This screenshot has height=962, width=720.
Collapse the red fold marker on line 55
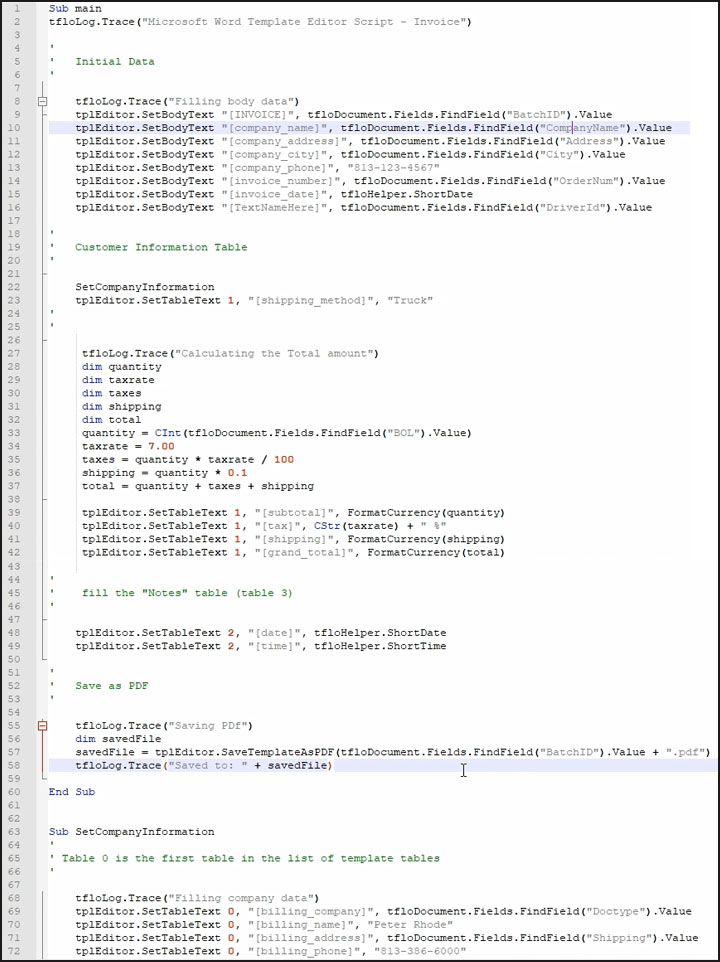point(43,726)
